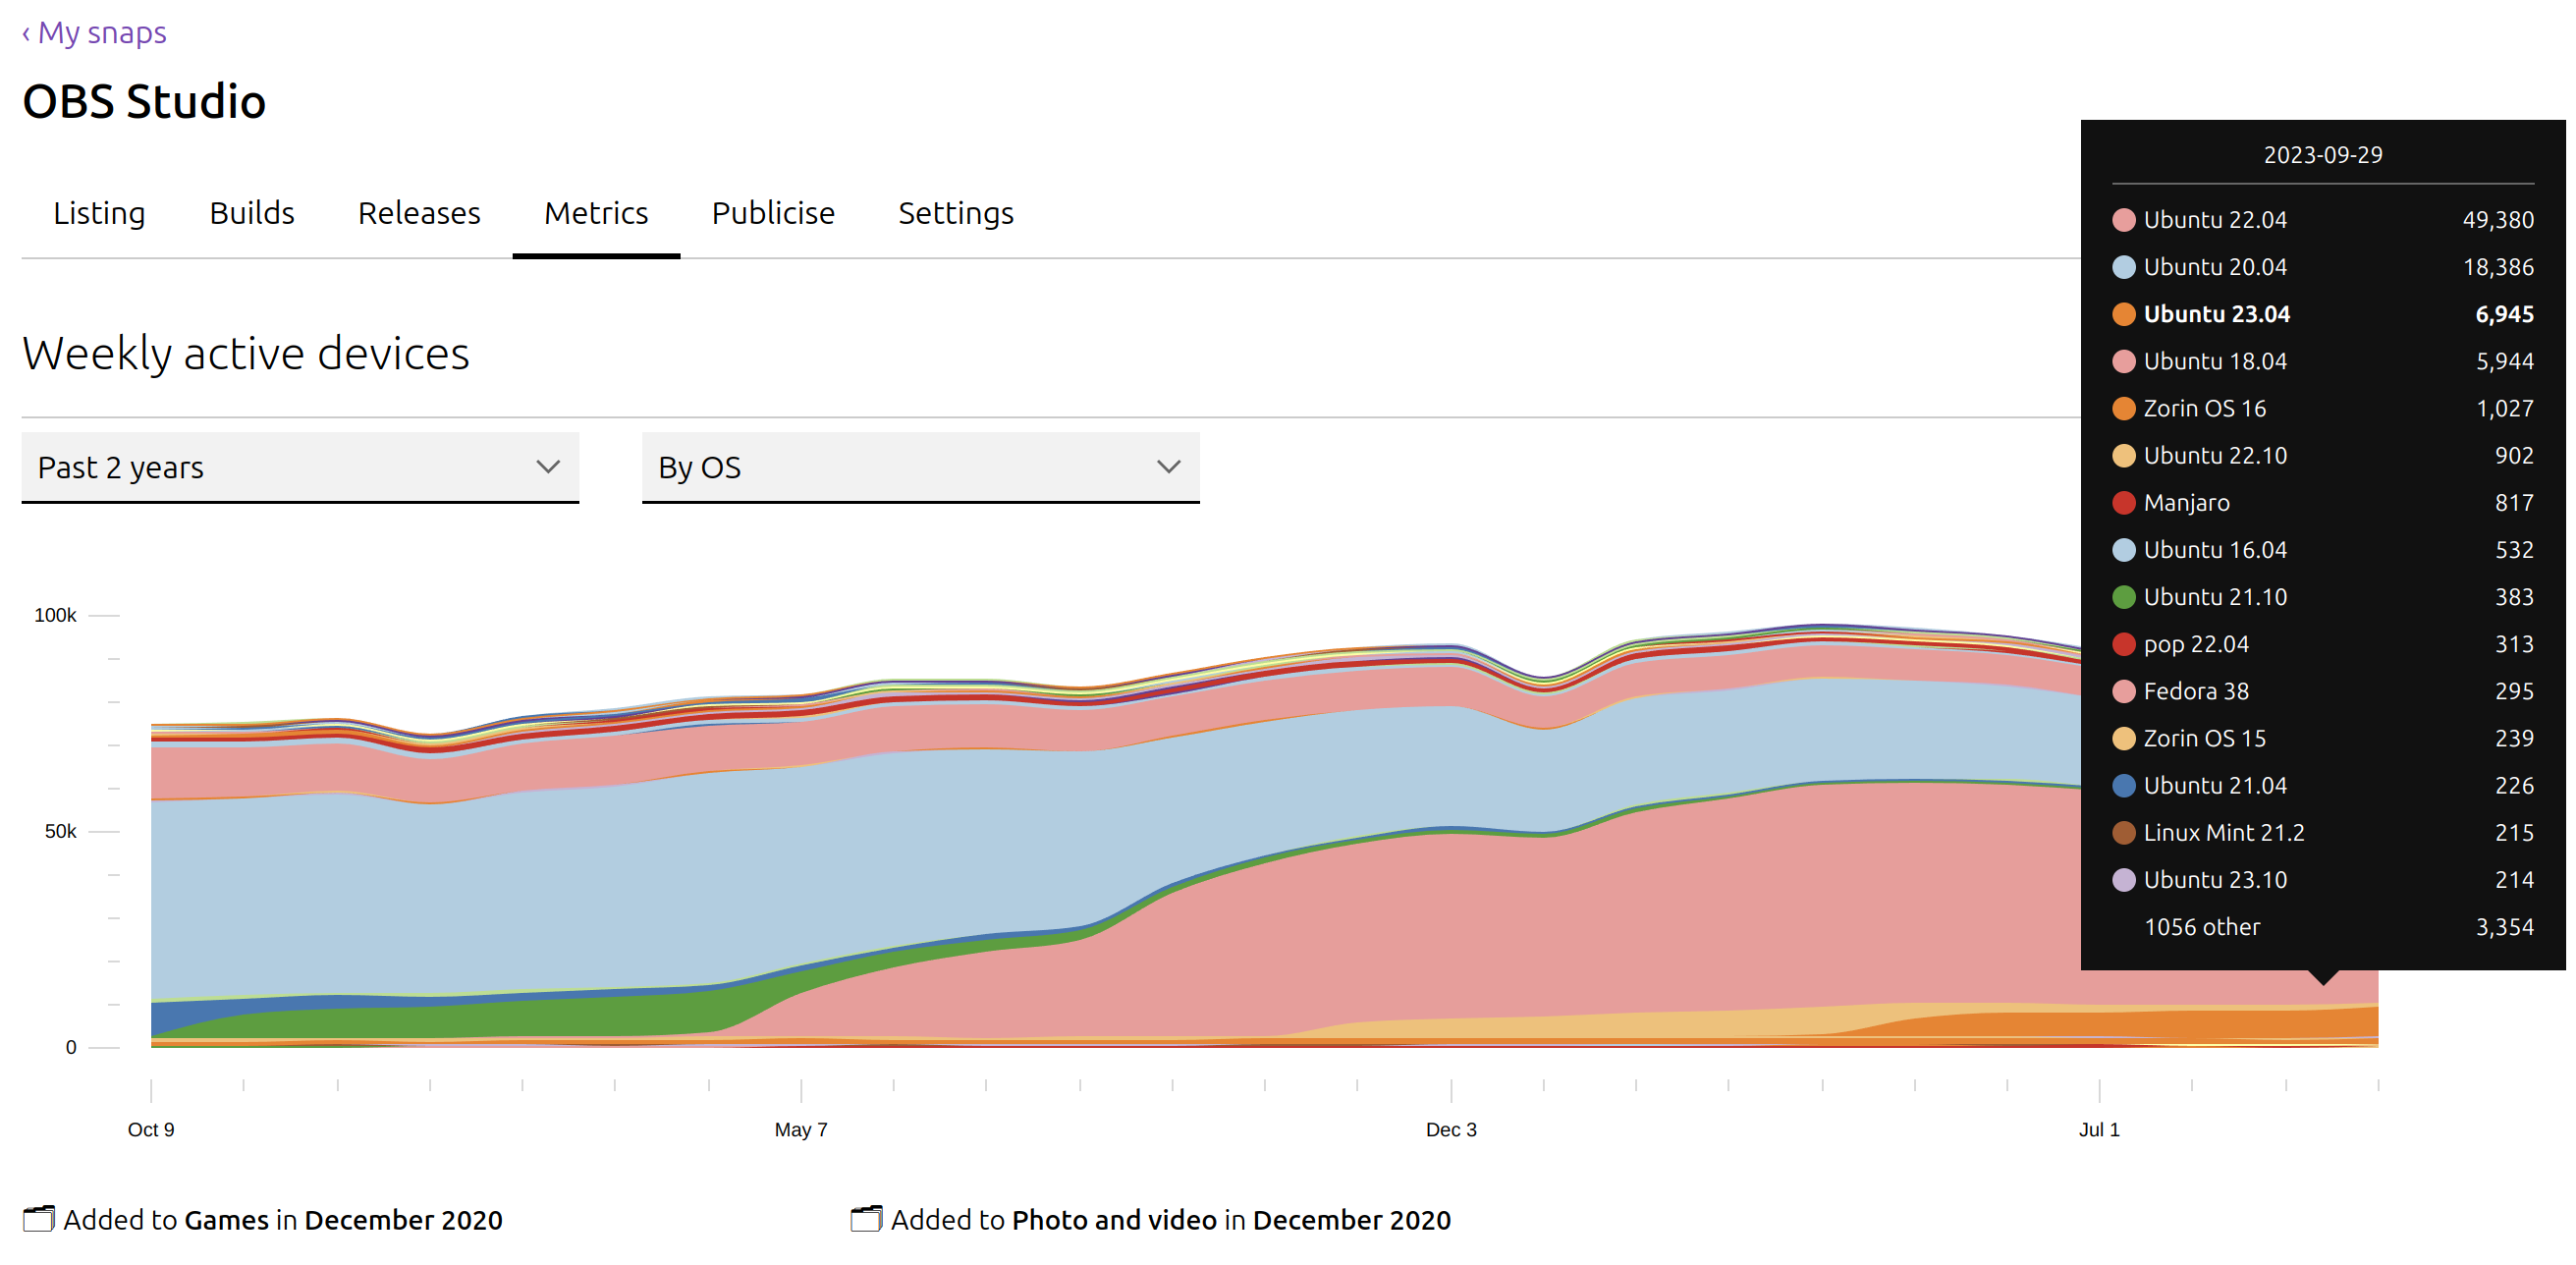Click the May 7 x-axis label
The width and height of the screenshot is (2576, 1265).
[801, 1129]
